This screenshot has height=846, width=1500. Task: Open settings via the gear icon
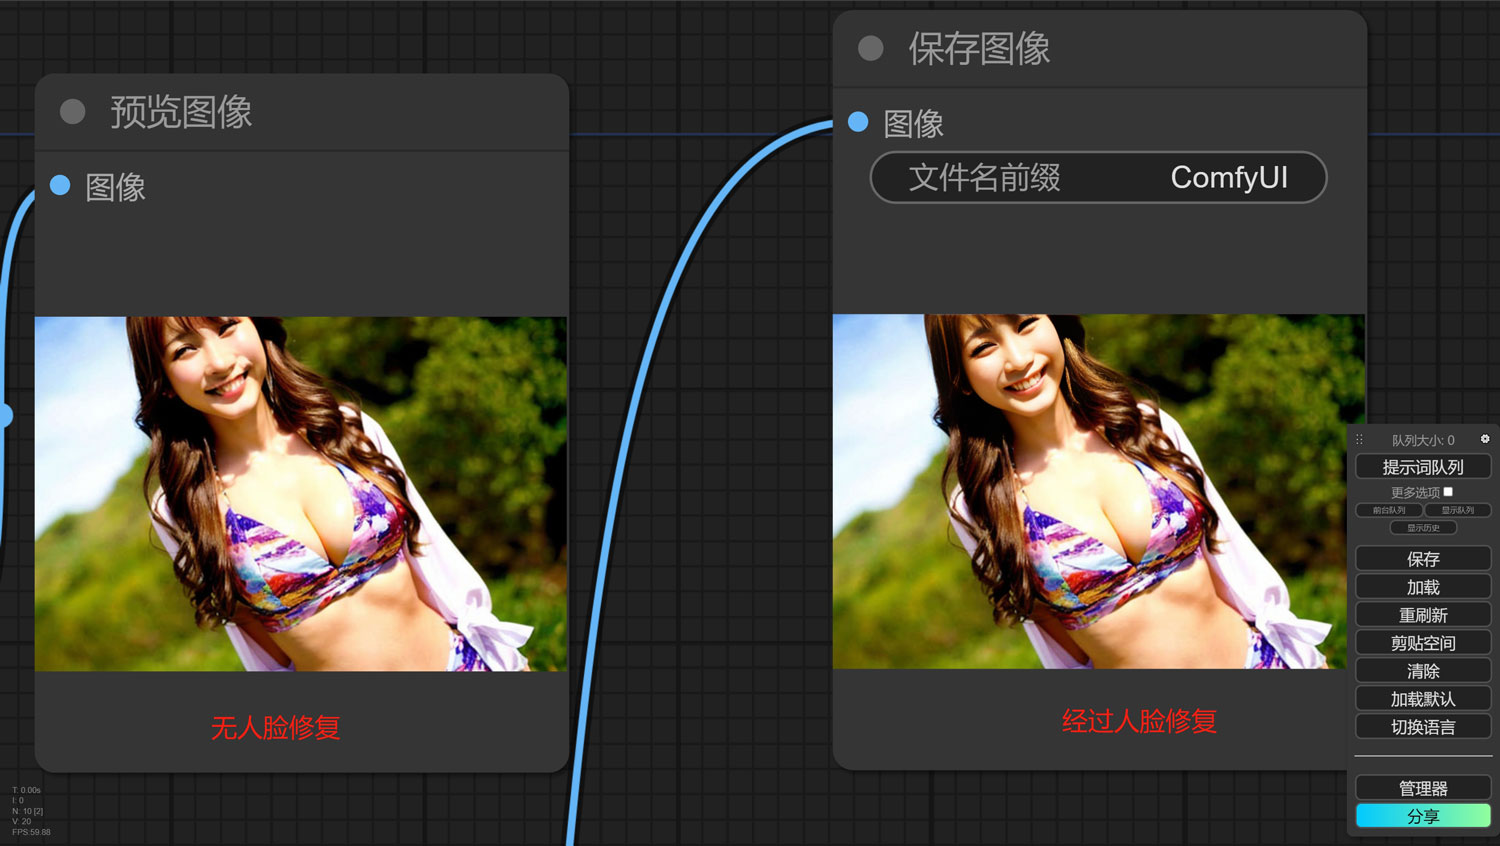(1485, 439)
